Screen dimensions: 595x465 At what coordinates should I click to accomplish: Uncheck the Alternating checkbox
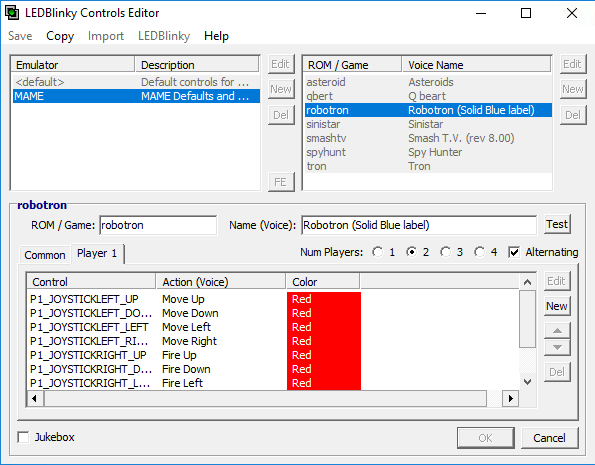pyautogui.click(x=514, y=252)
